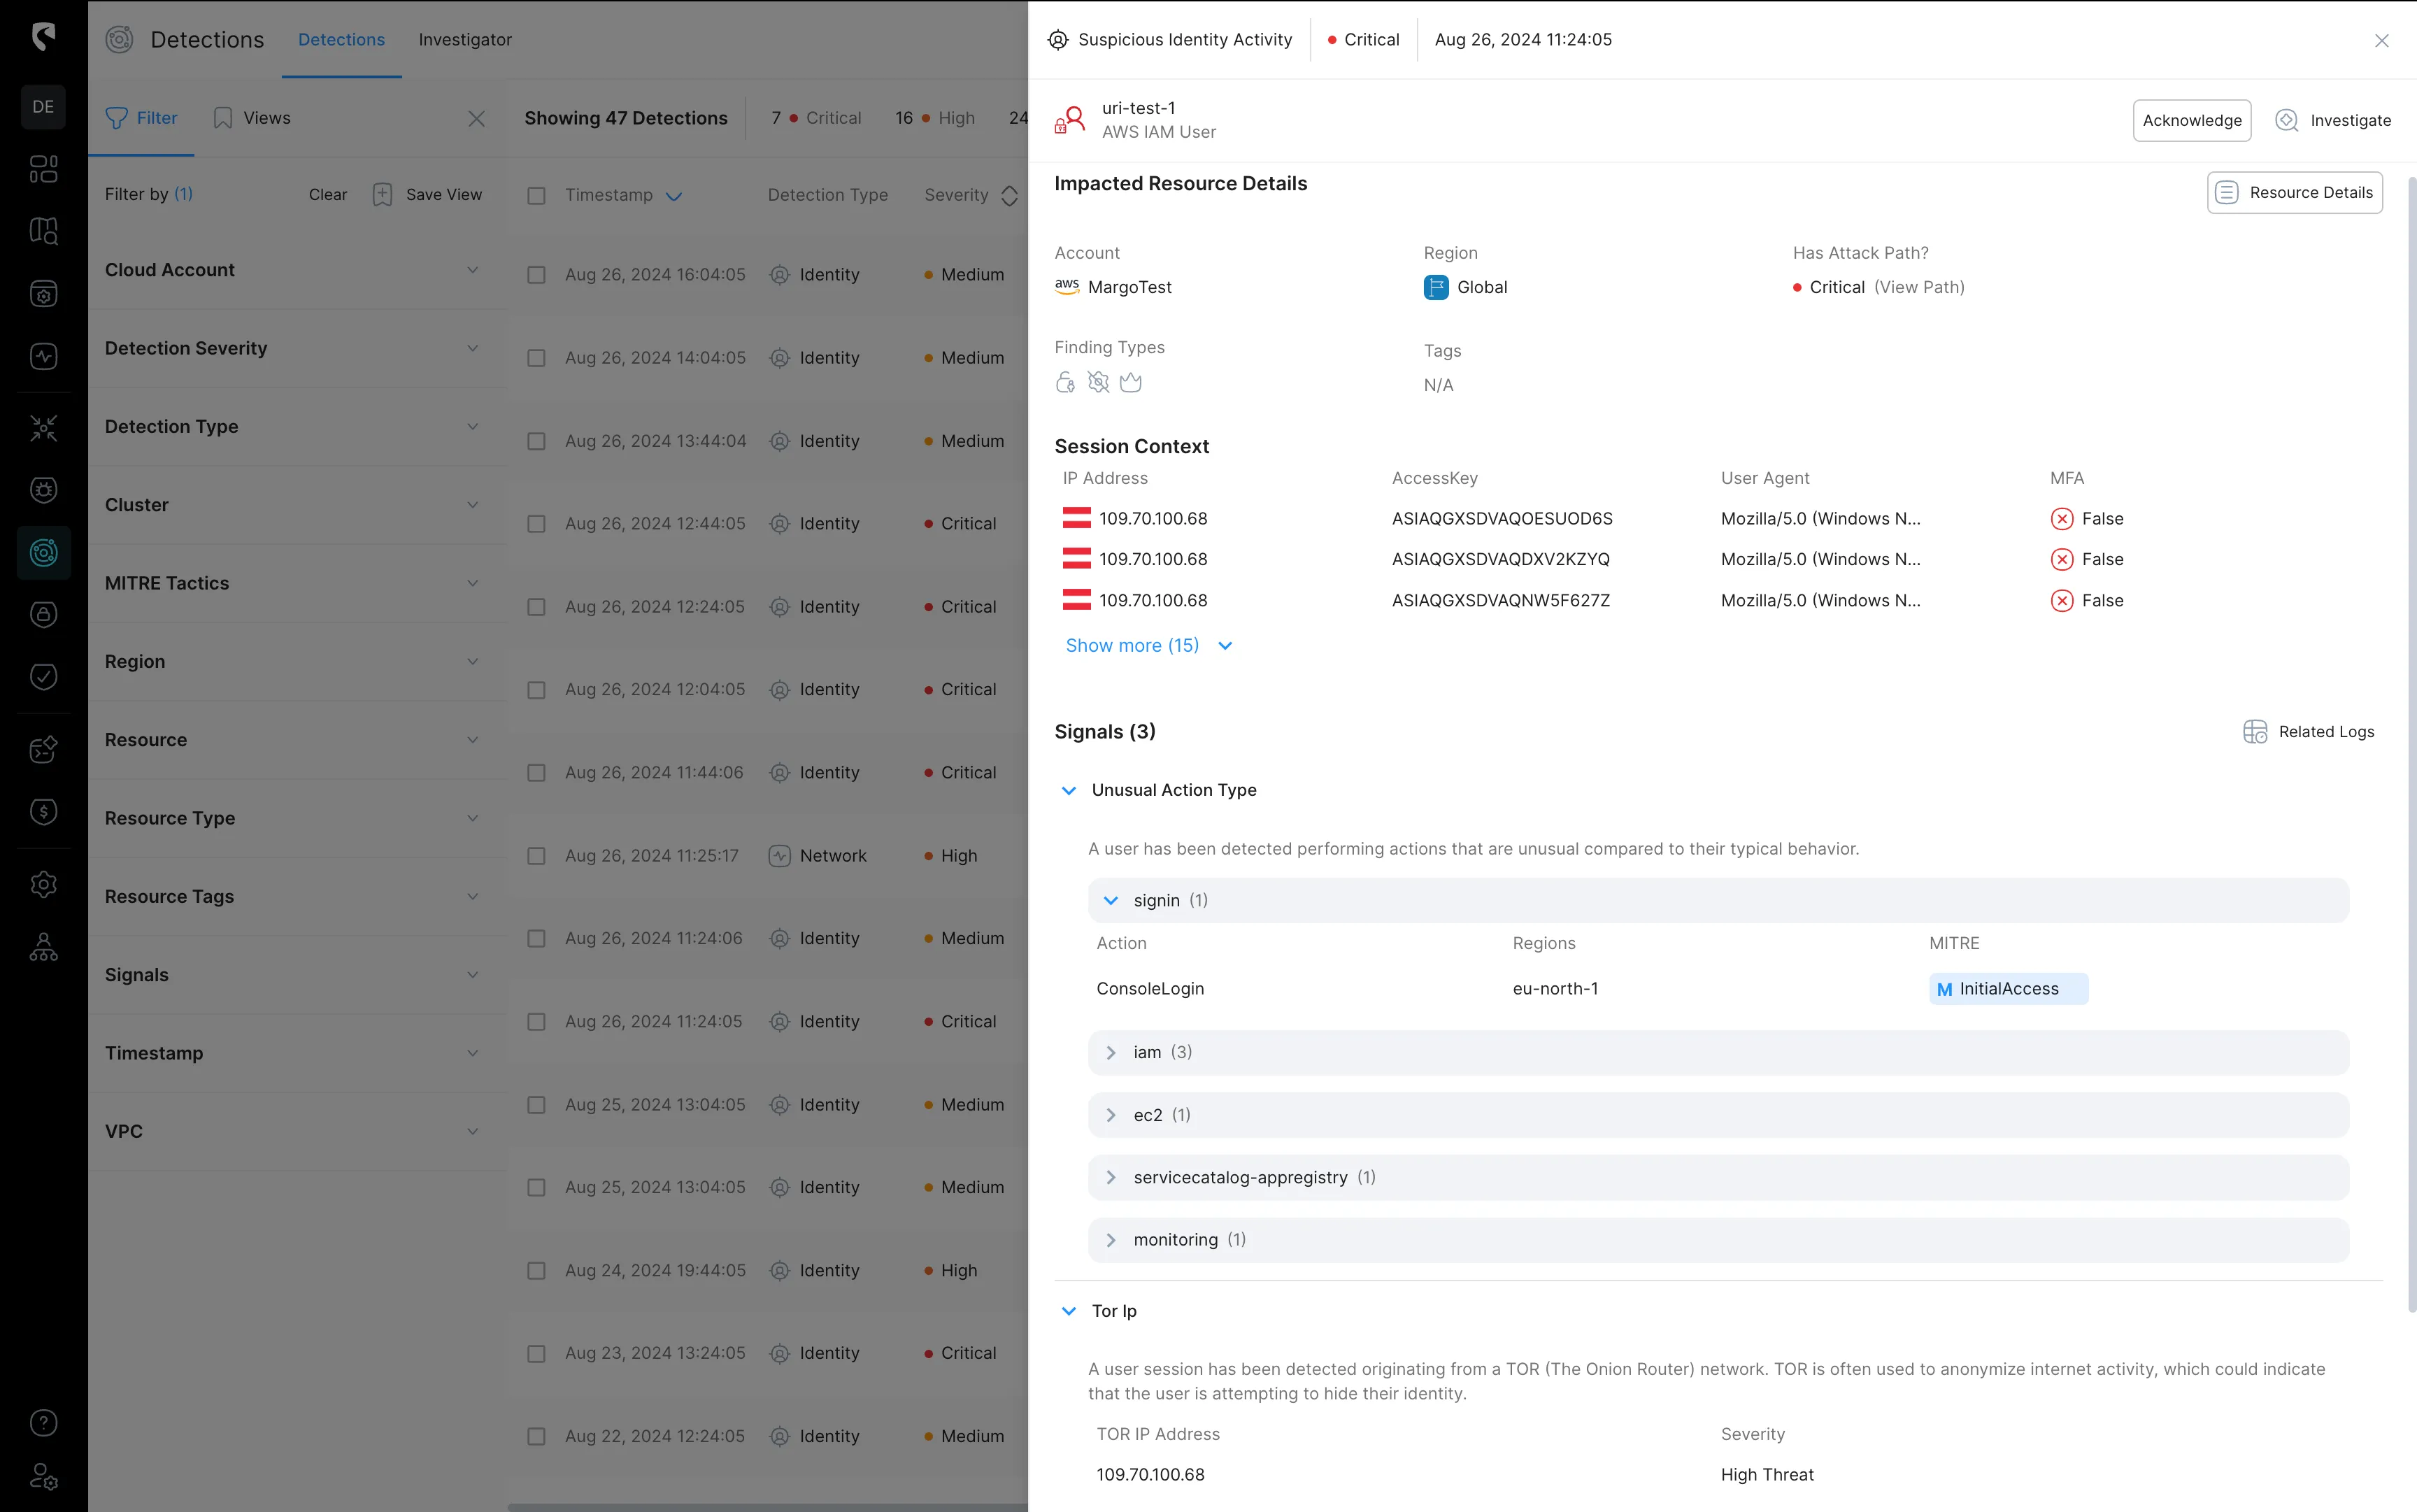
Task: Open the help question mark icon
Action: (x=43, y=1422)
